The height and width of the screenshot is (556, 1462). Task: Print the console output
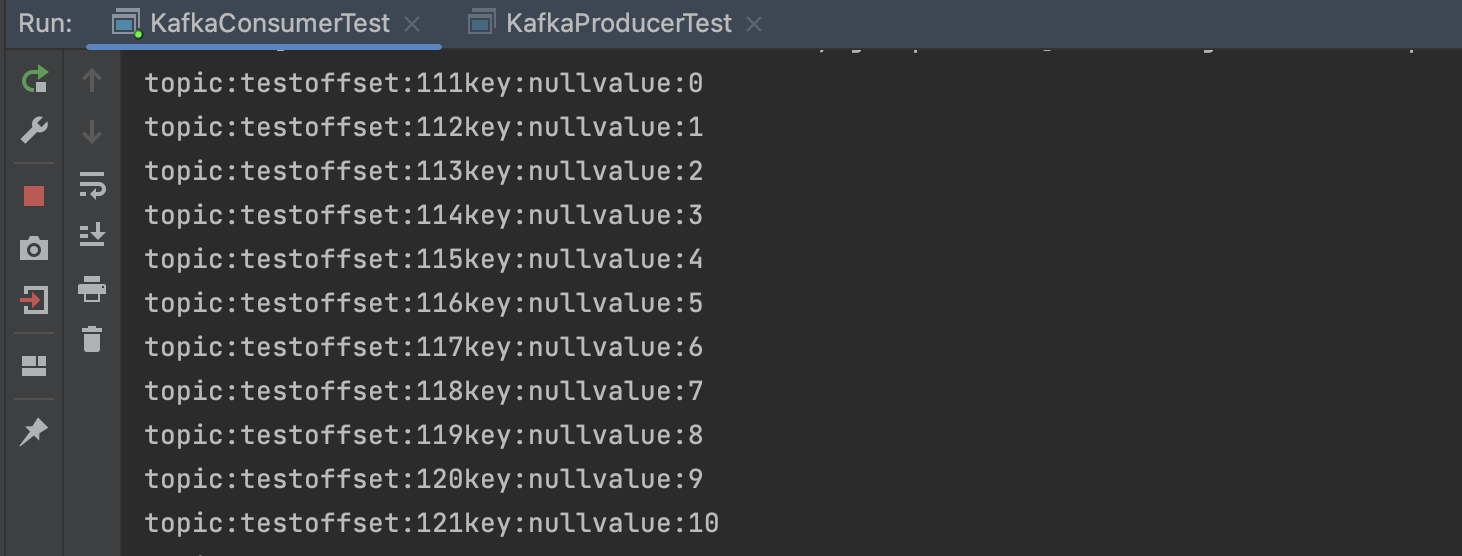[x=92, y=289]
